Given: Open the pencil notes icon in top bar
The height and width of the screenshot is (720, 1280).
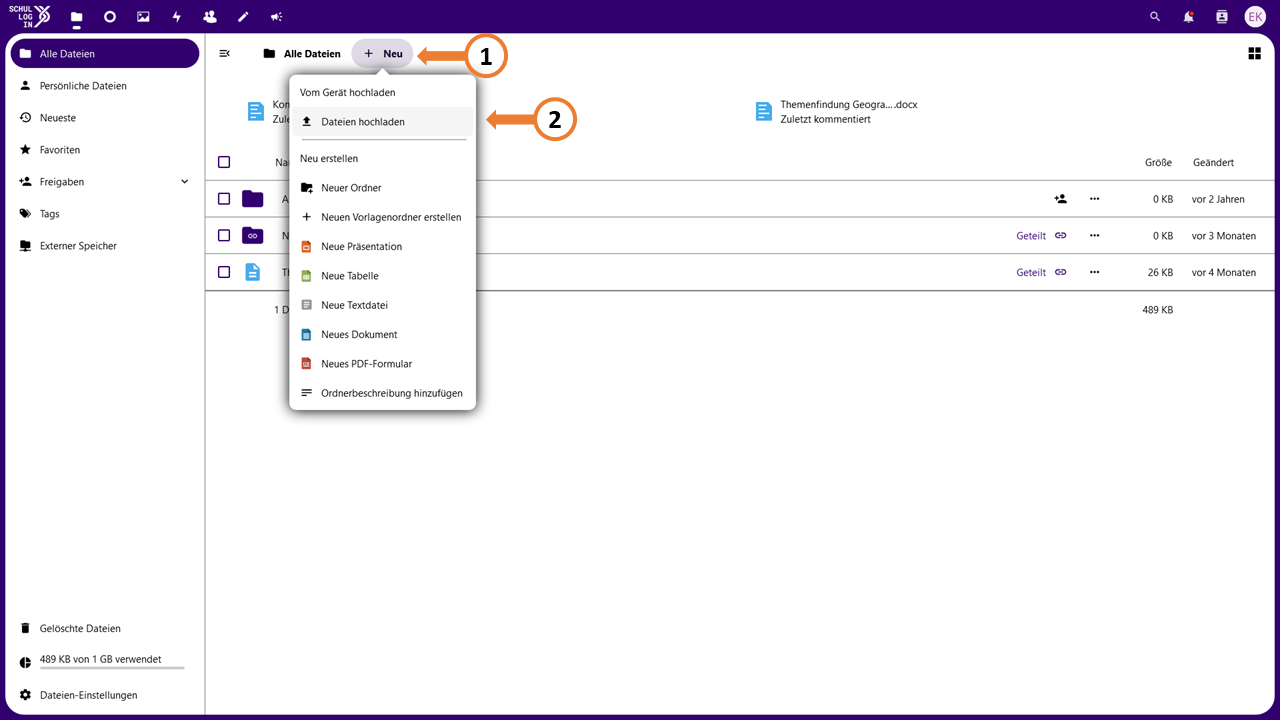Looking at the screenshot, I should (243, 17).
